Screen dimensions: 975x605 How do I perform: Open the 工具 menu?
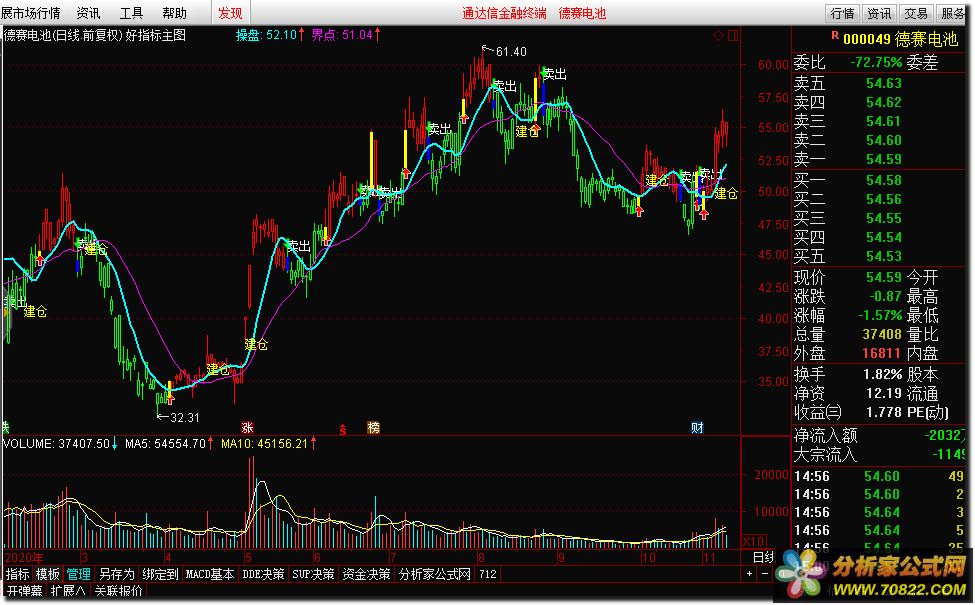coord(131,13)
